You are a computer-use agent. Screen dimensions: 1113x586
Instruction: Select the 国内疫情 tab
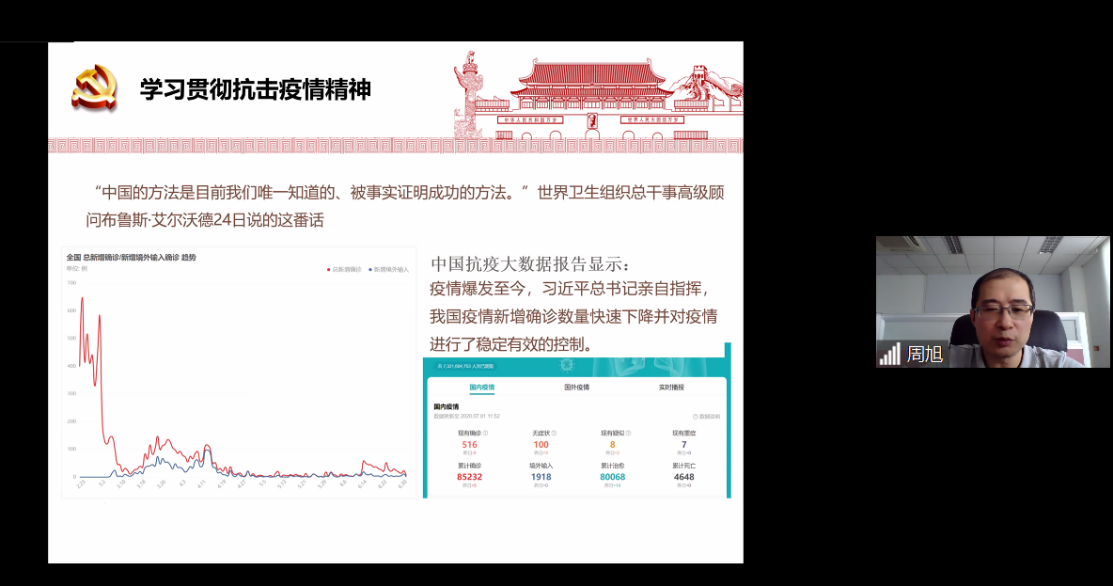(x=482, y=387)
